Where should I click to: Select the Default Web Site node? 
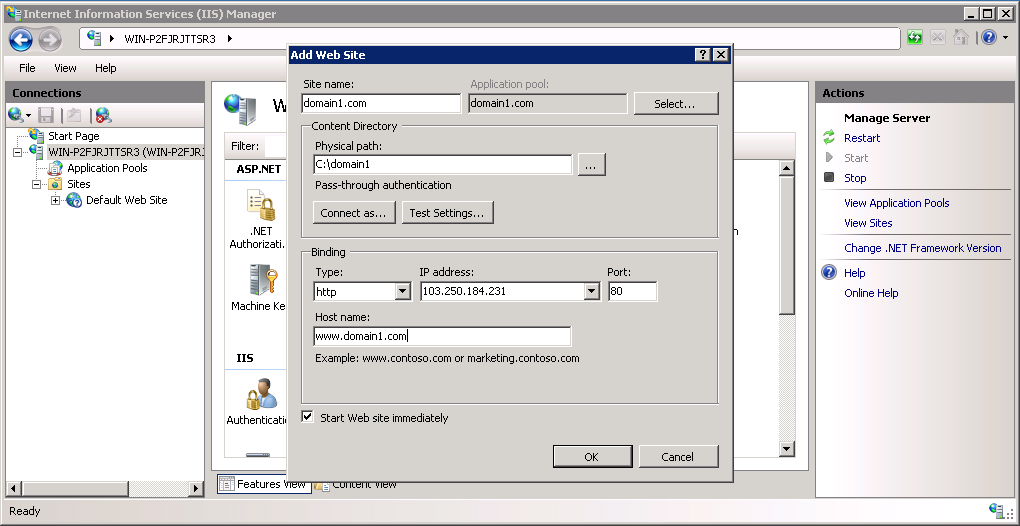pyautogui.click(x=127, y=200)
